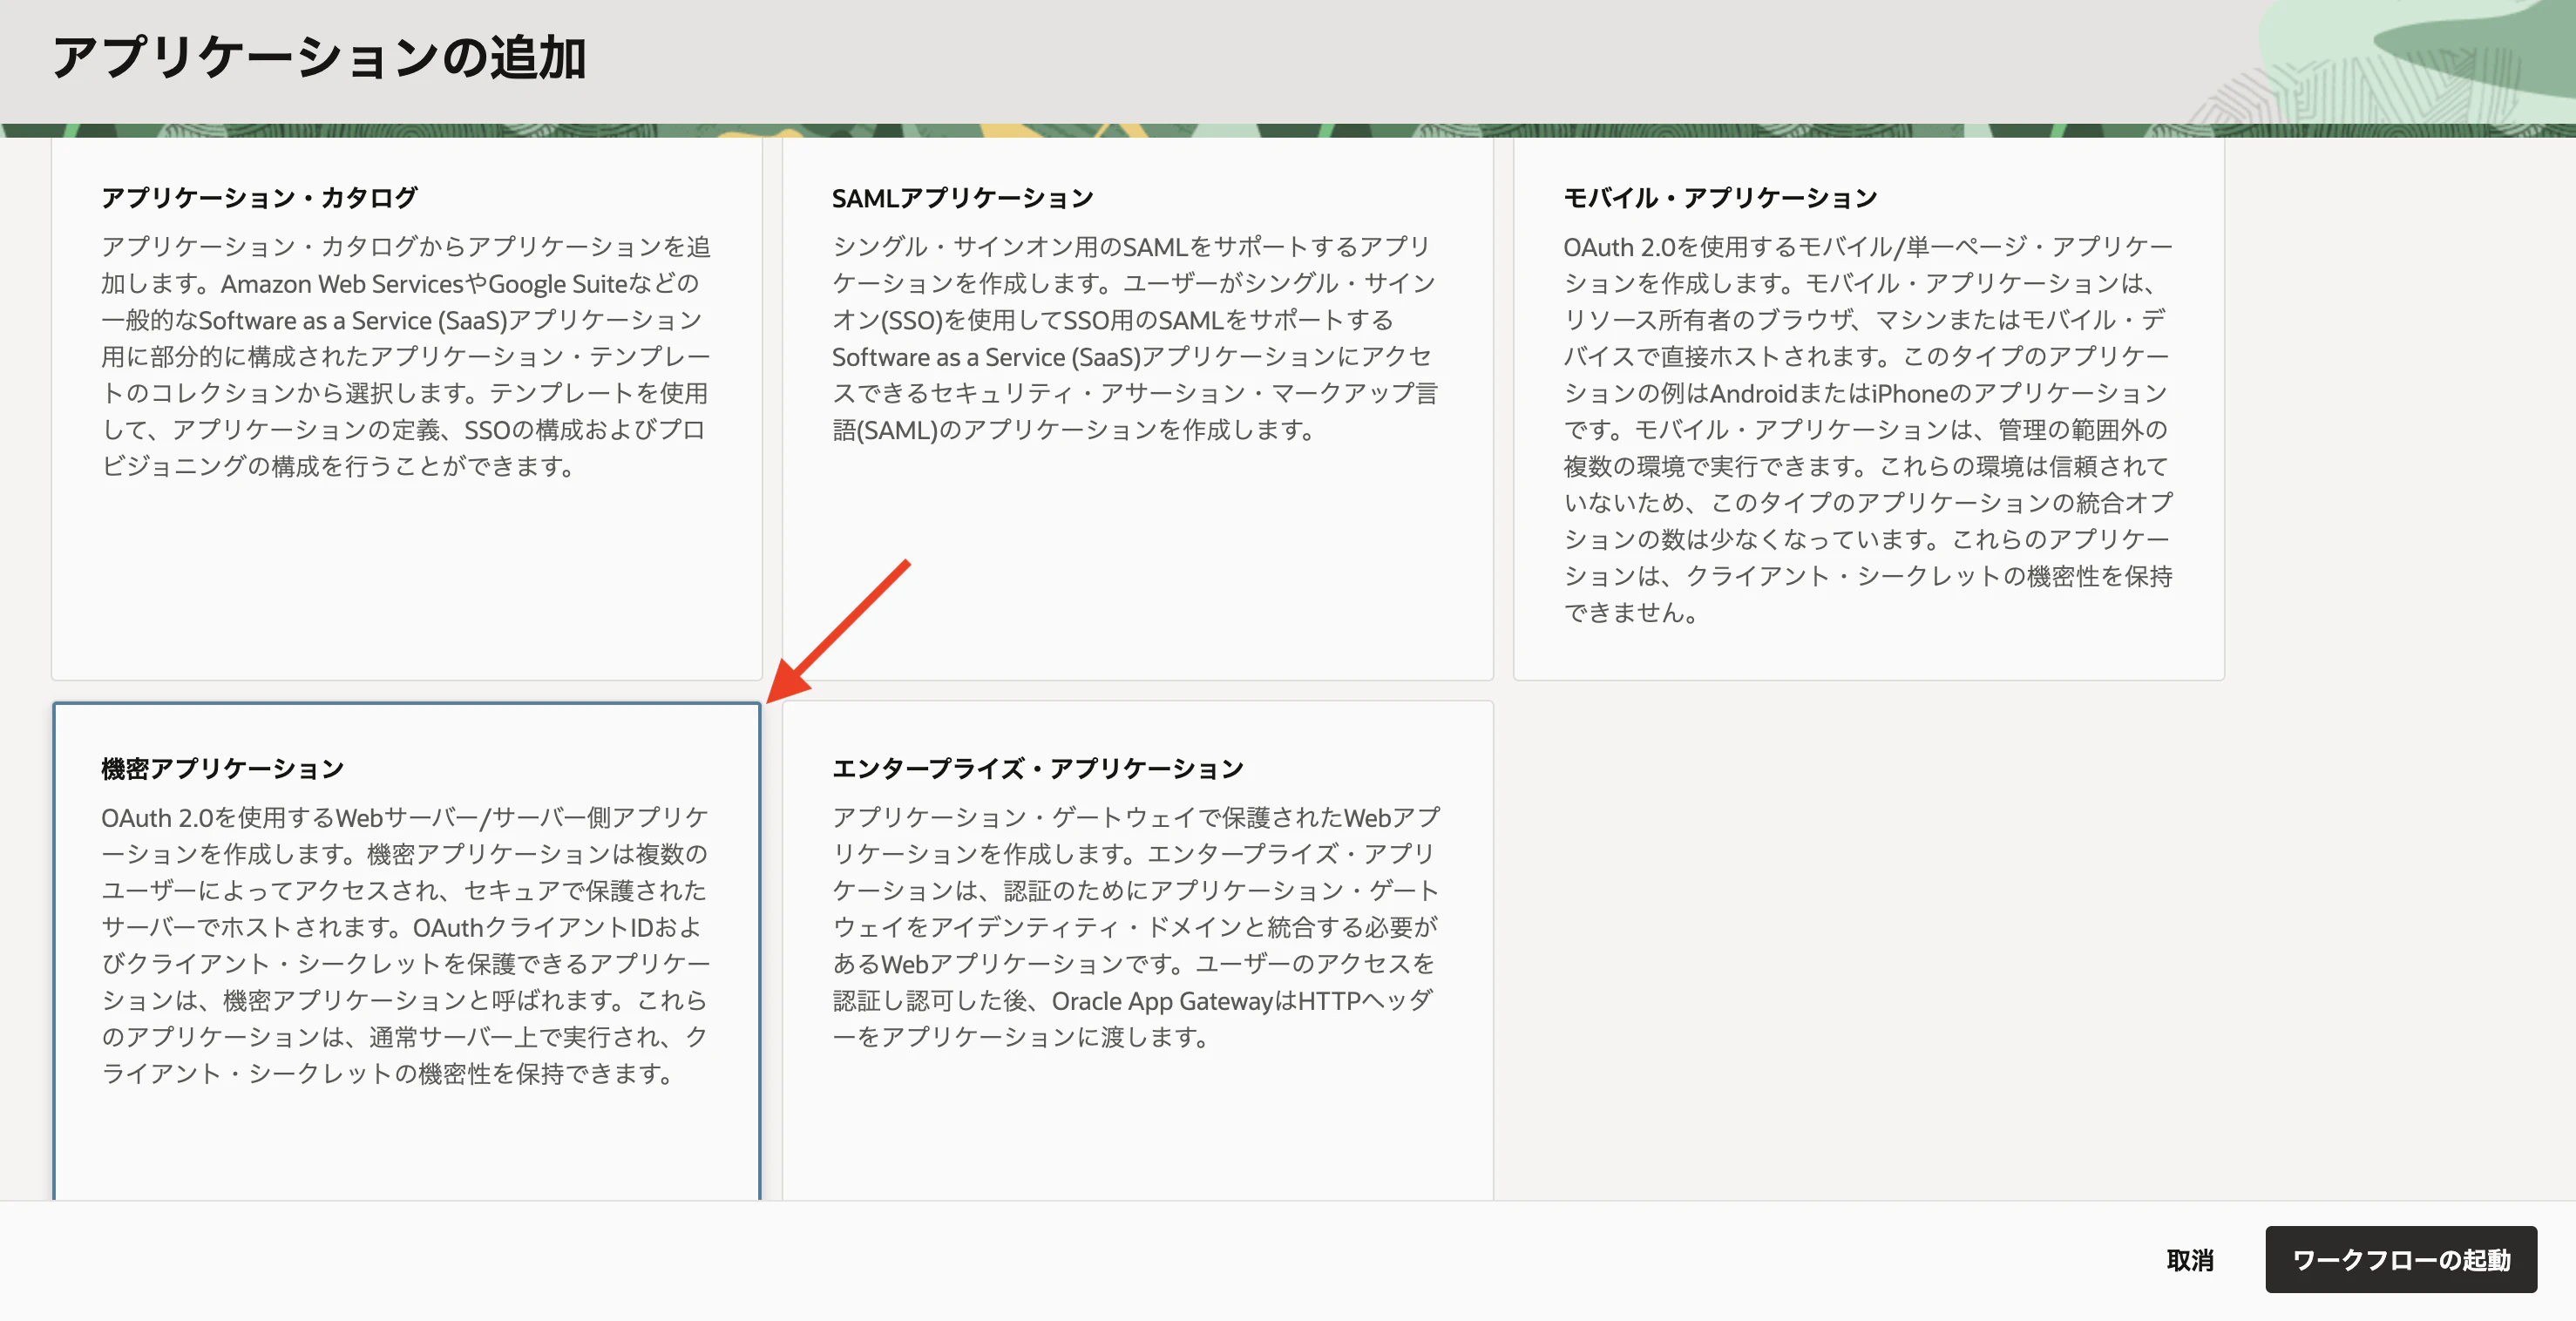Image resolution: width=2576 pixels, height=1321 pixels.
Task: Click the アプリケーション・カタログ card title
Action: (x=259, y=198)
